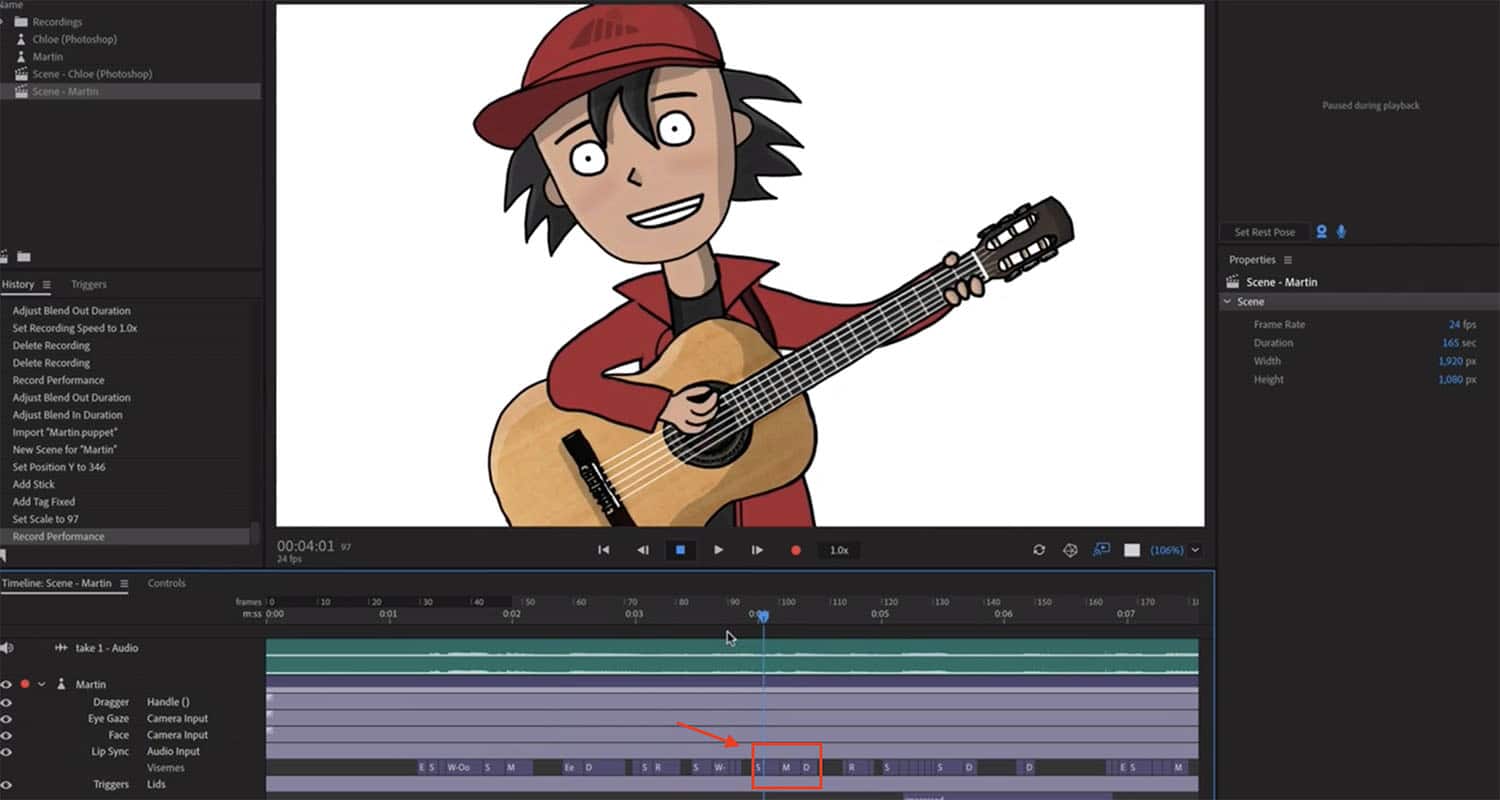Viewport: 1500px width, 800px height.
Task: Click the refresh scene icon
Action: [x=1039, y=550]
